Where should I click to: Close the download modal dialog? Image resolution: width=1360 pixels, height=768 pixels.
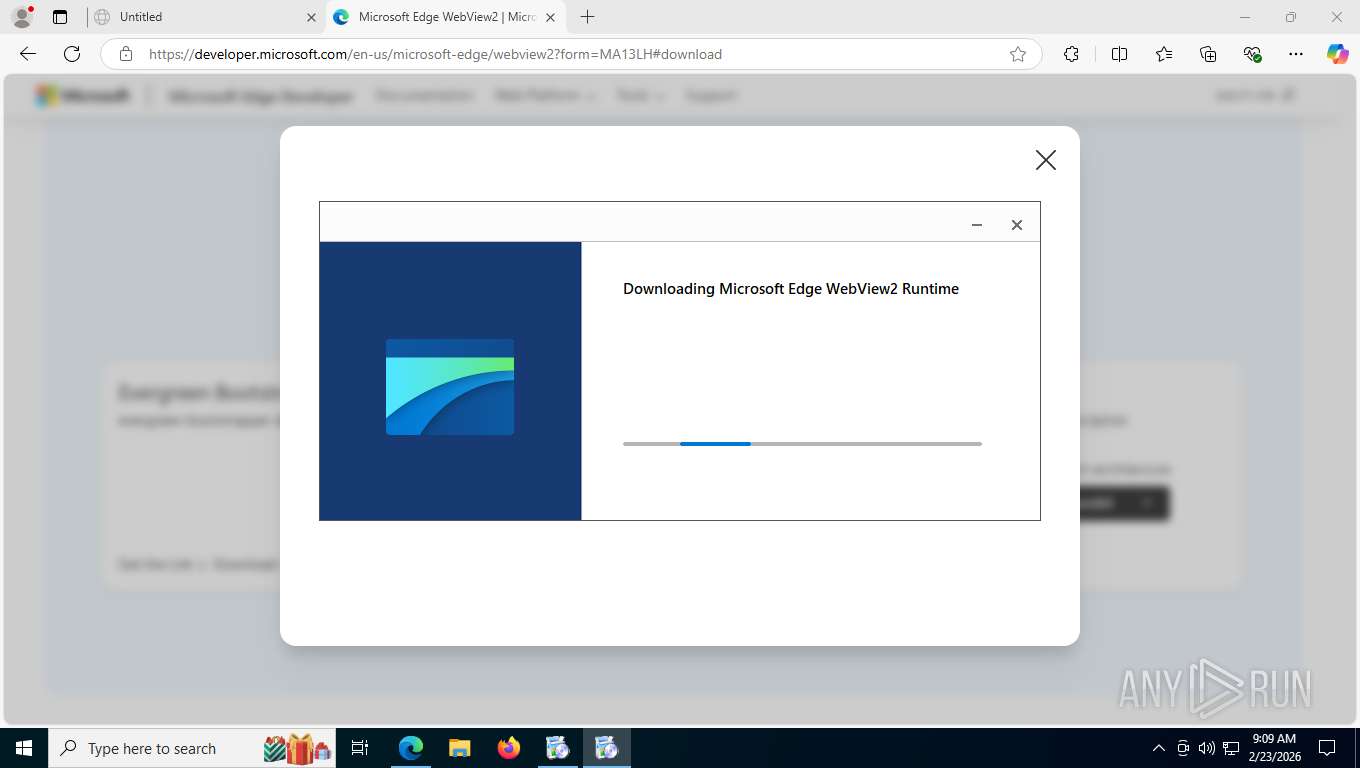click(x=1046, y=160)
